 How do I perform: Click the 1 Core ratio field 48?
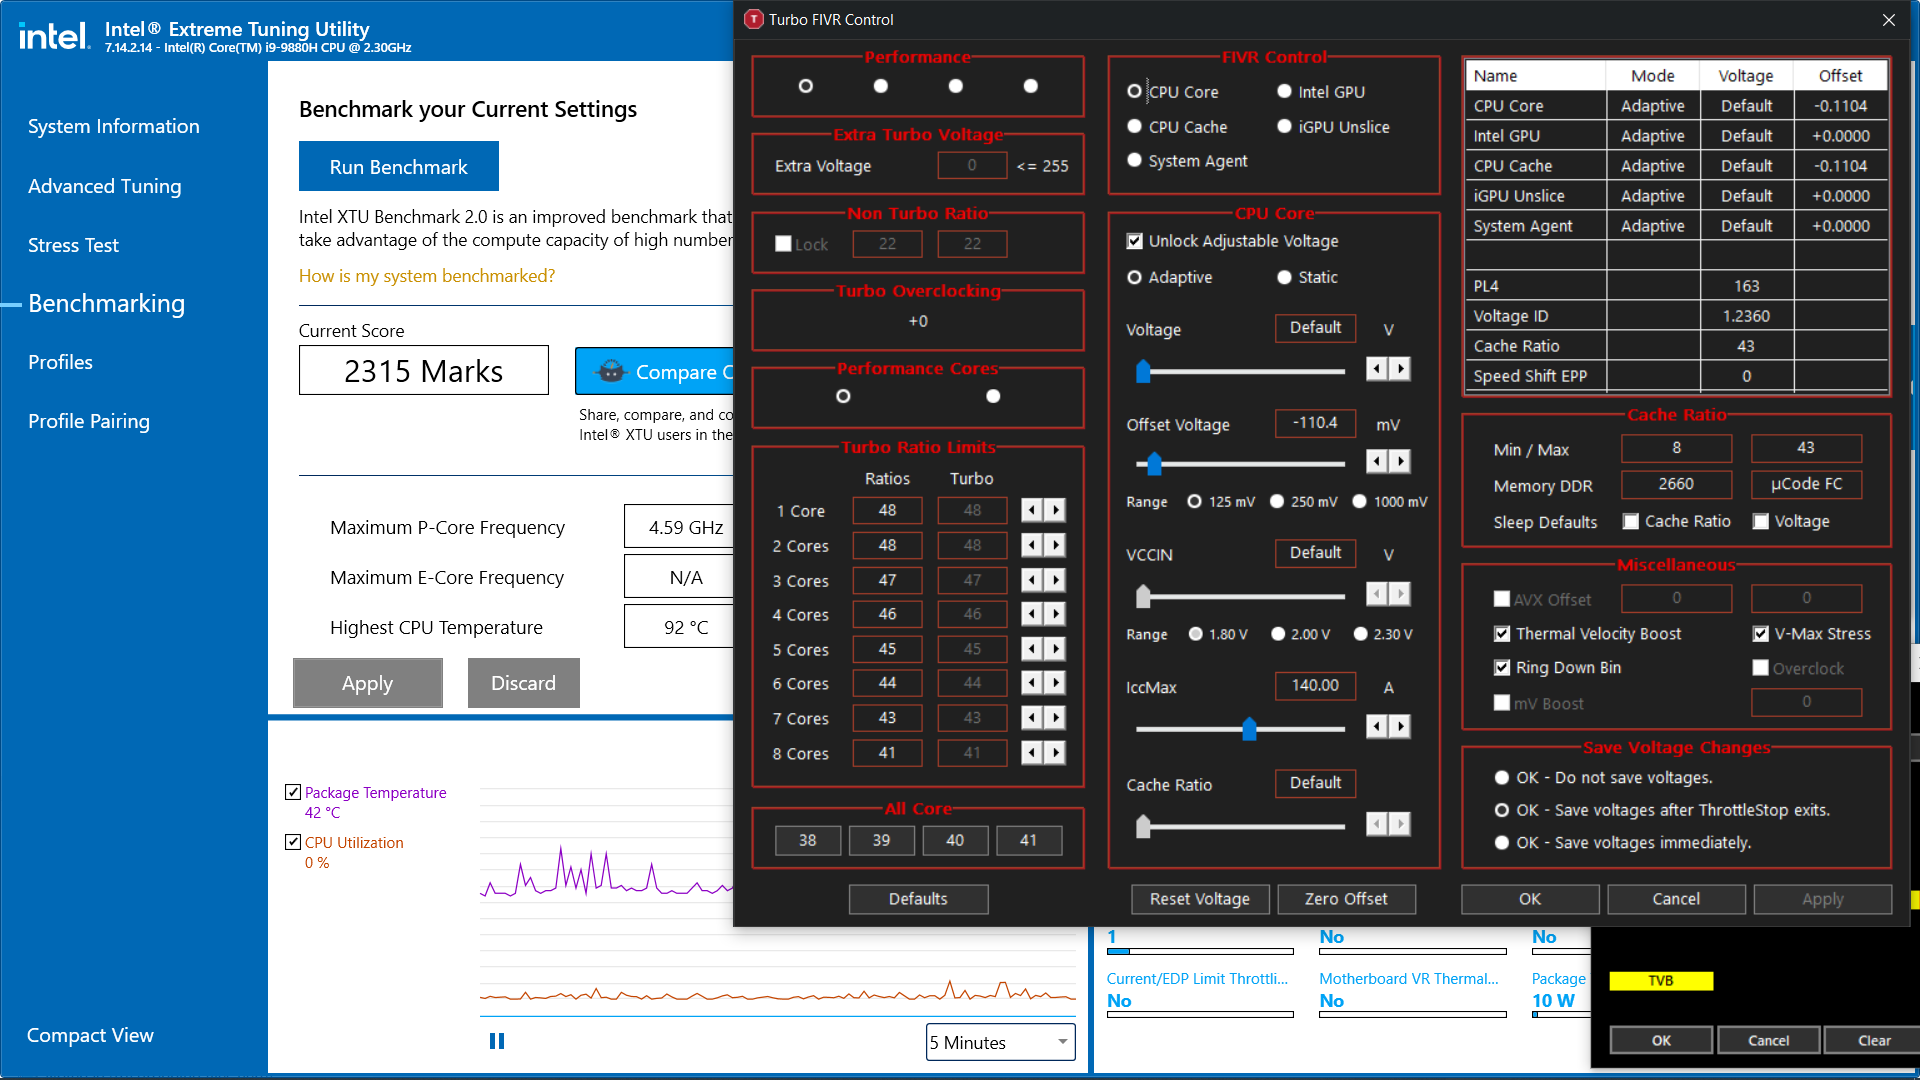pos(887,510)
